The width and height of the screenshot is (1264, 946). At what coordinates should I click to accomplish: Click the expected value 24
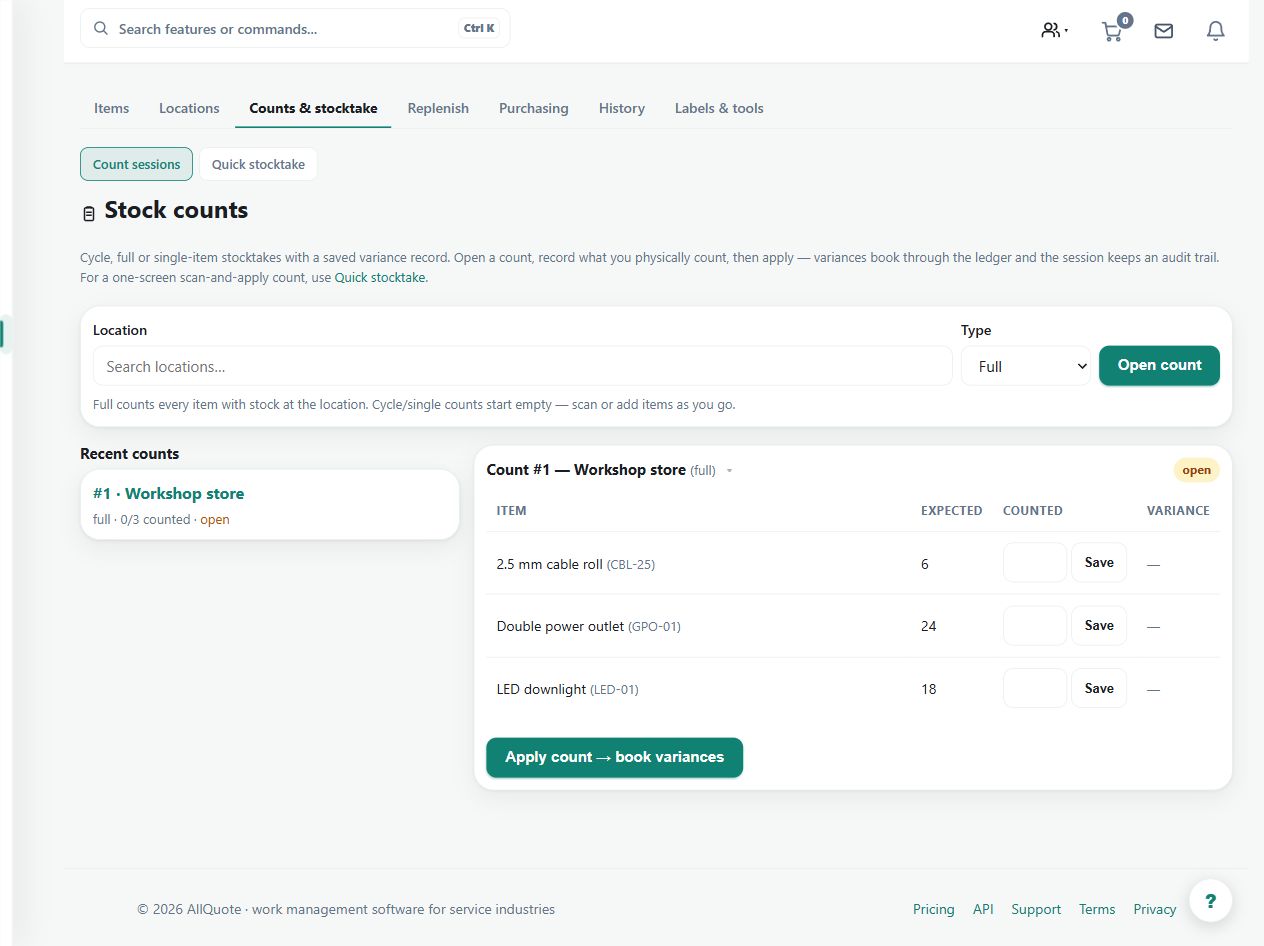(929, 626)
